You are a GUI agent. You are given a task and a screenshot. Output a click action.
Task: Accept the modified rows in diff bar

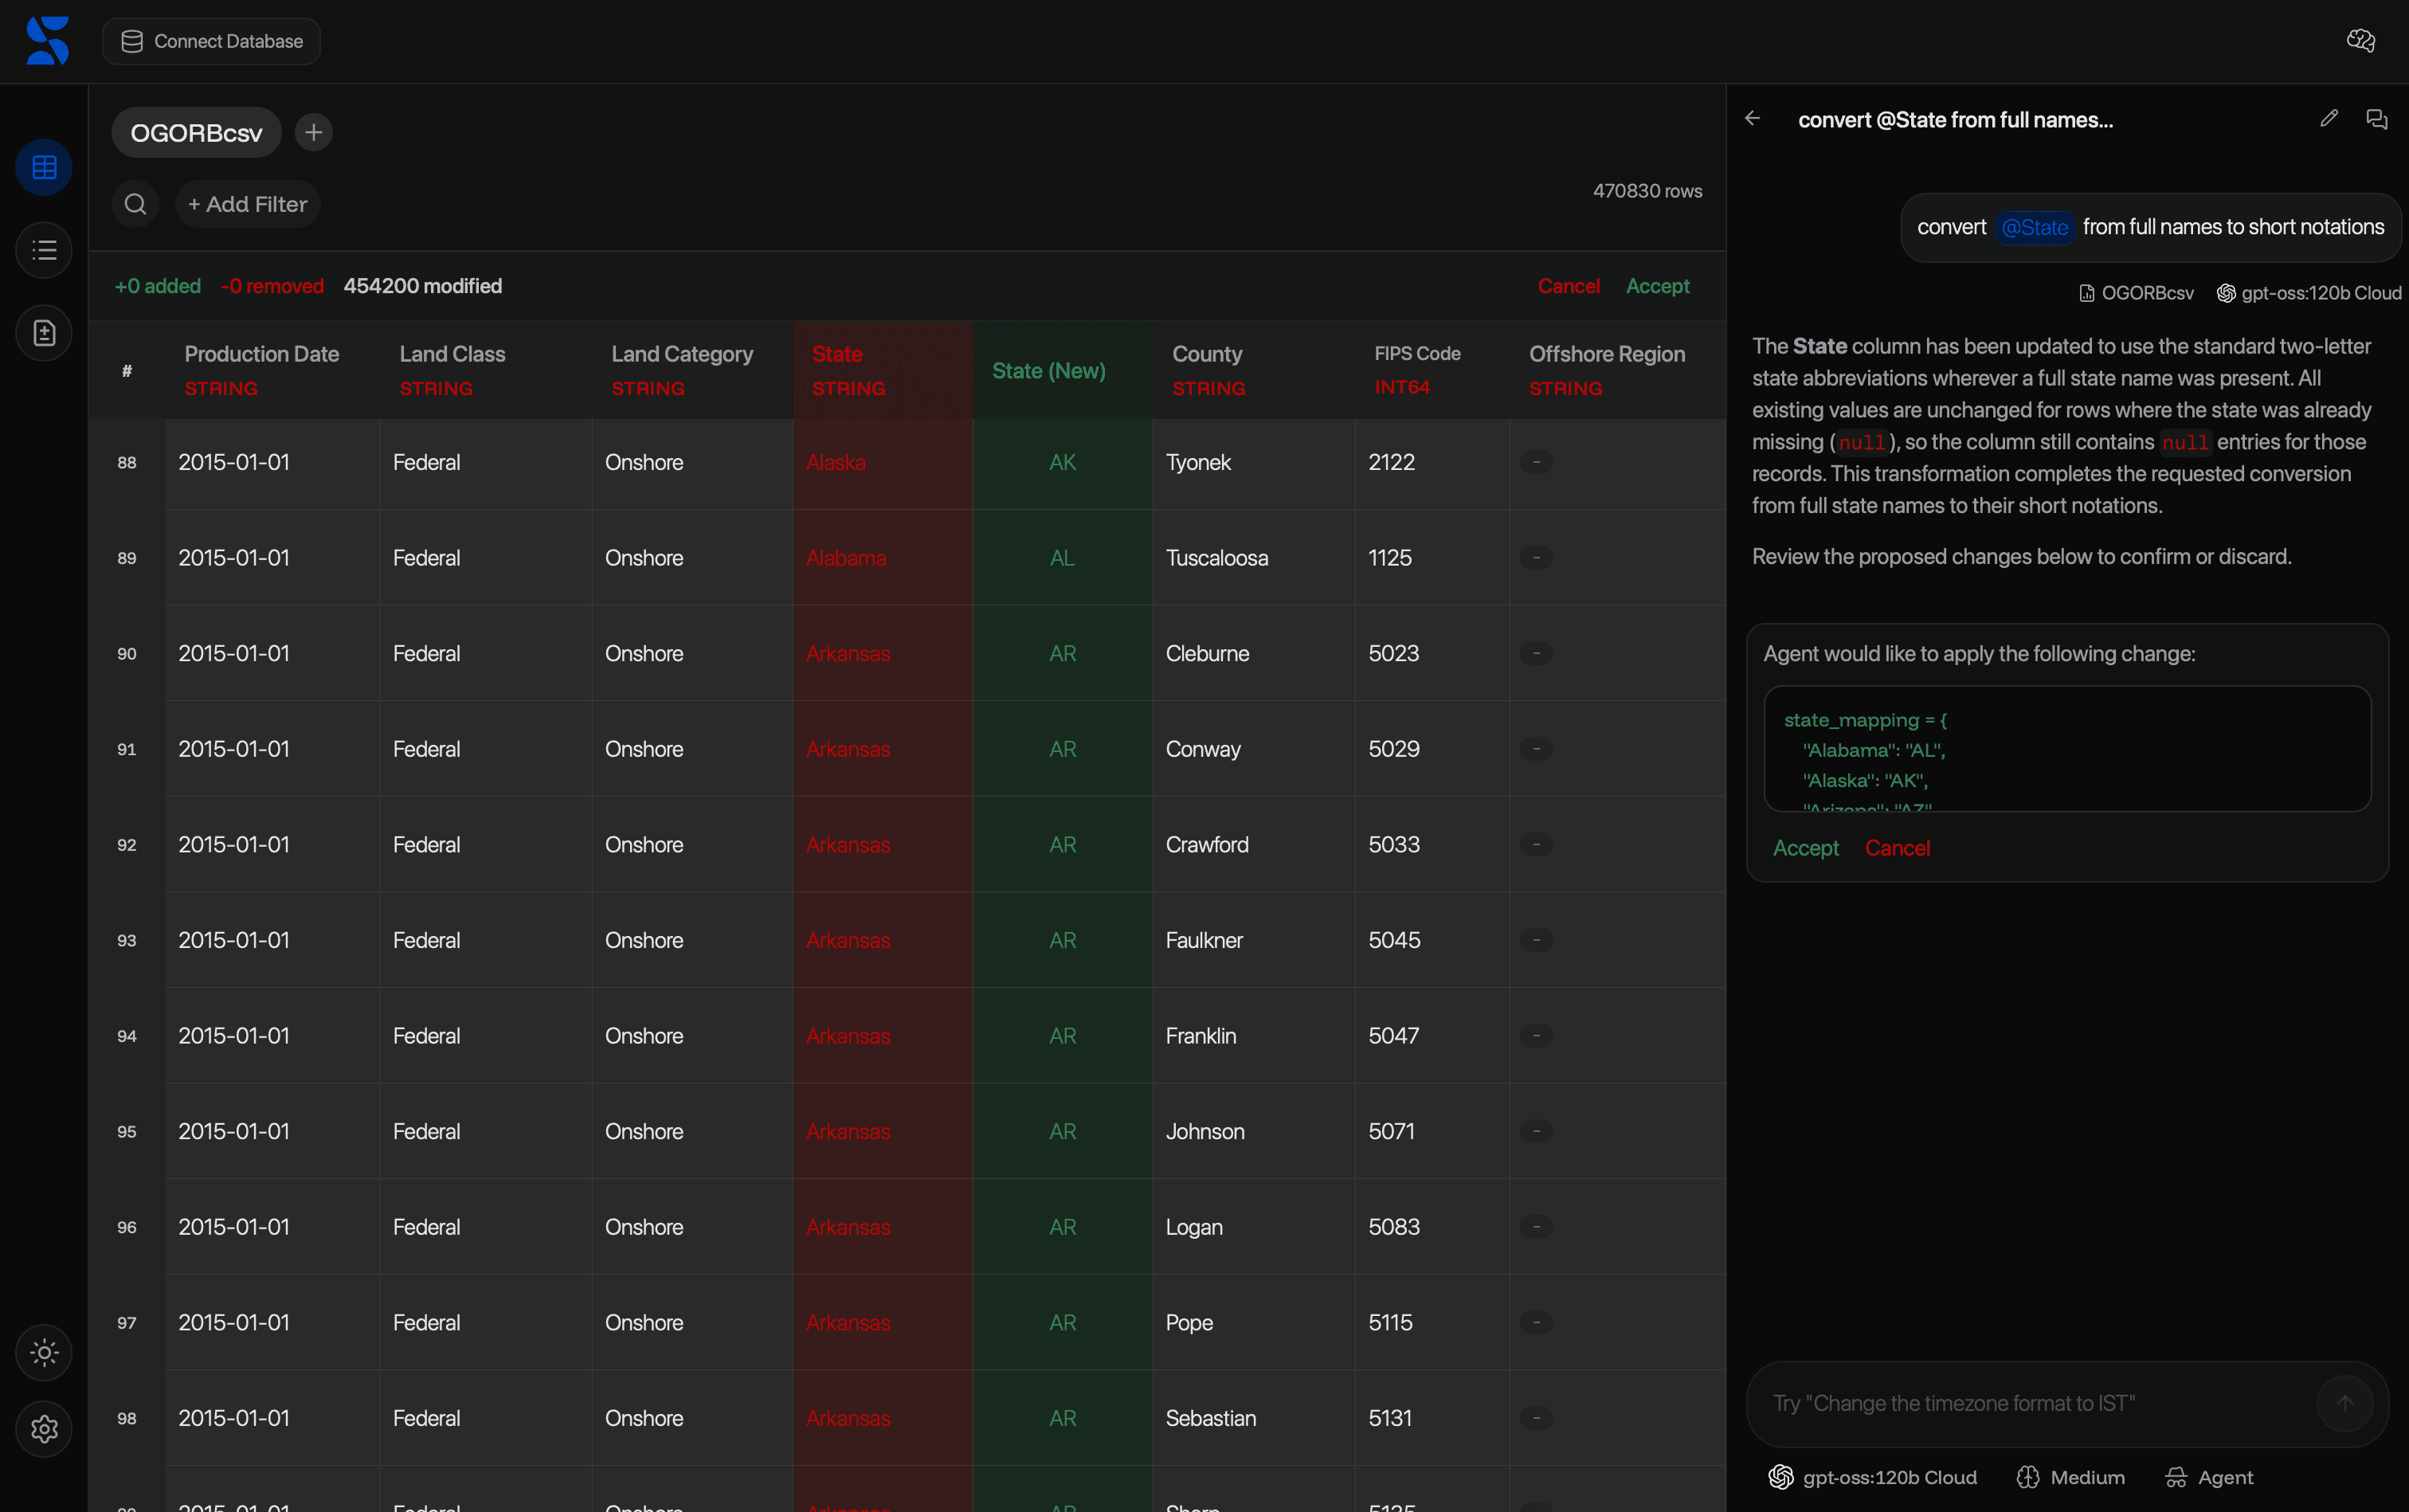(x=1657, y=286)
